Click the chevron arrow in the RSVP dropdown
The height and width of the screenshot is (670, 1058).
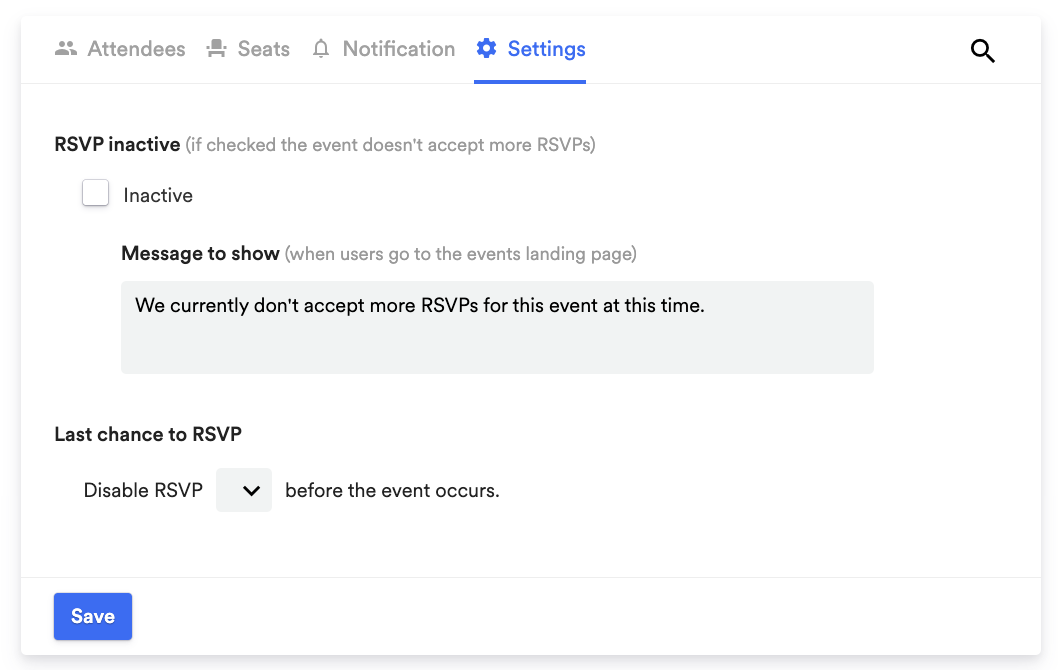[251, 491]
